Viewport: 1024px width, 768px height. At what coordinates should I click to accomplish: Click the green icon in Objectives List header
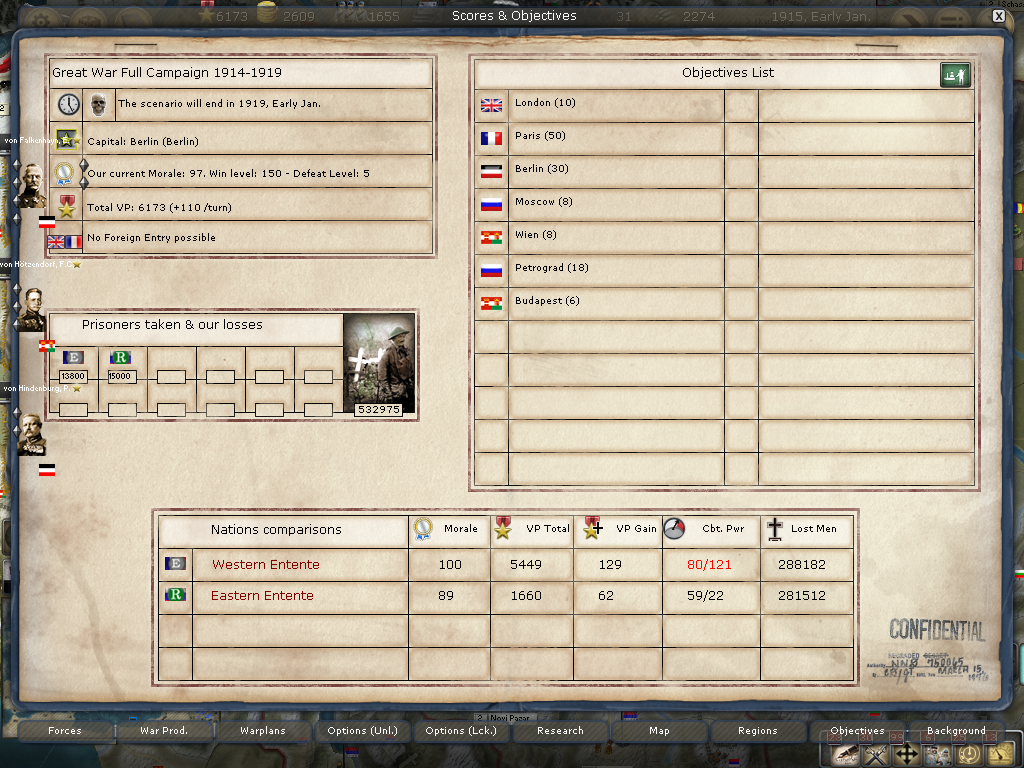pos(955,75)
